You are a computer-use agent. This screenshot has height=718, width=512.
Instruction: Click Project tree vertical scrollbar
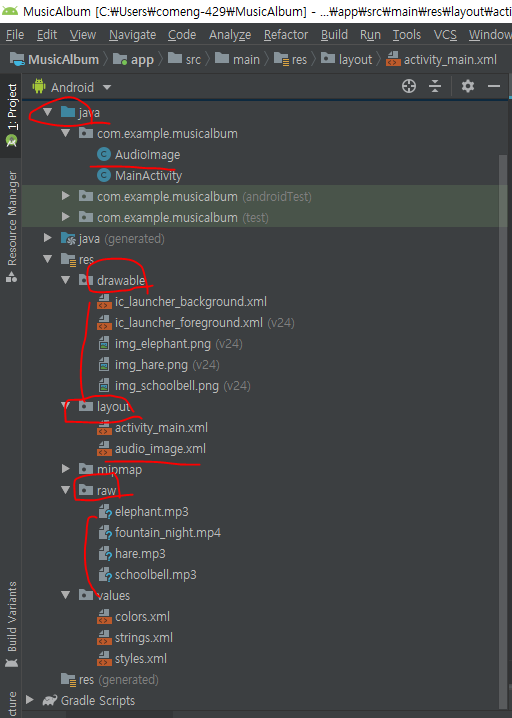click(x=503, y=430)
